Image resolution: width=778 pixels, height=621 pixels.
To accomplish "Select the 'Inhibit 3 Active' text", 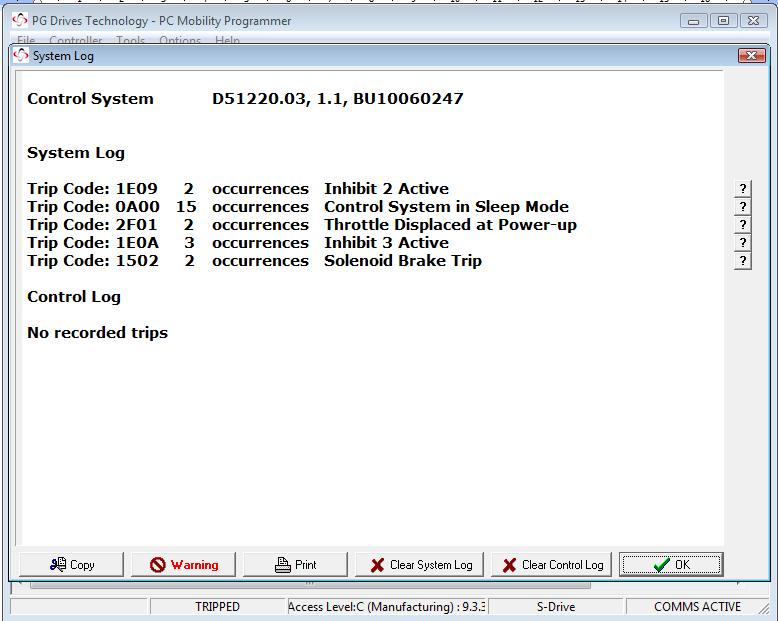I will coord(386,243).
